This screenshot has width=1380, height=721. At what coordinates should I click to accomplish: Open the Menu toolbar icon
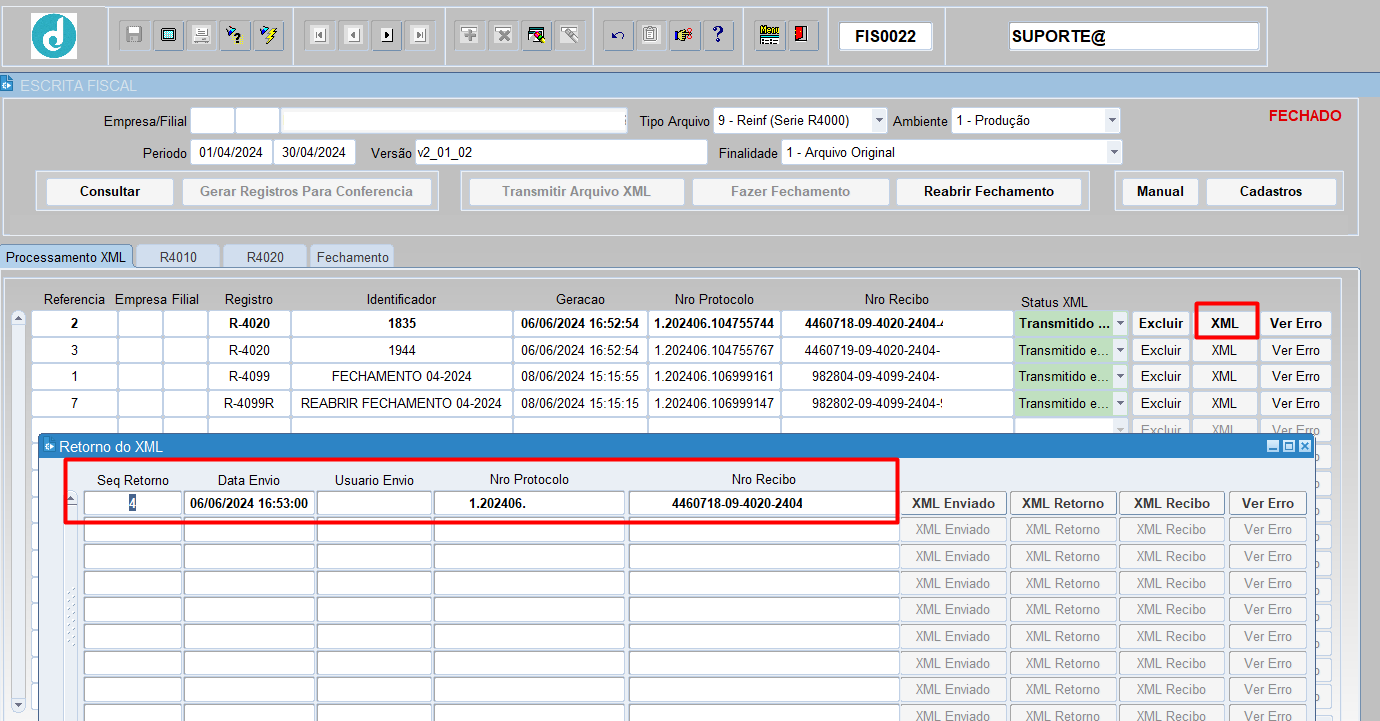[x=770, y=36]
